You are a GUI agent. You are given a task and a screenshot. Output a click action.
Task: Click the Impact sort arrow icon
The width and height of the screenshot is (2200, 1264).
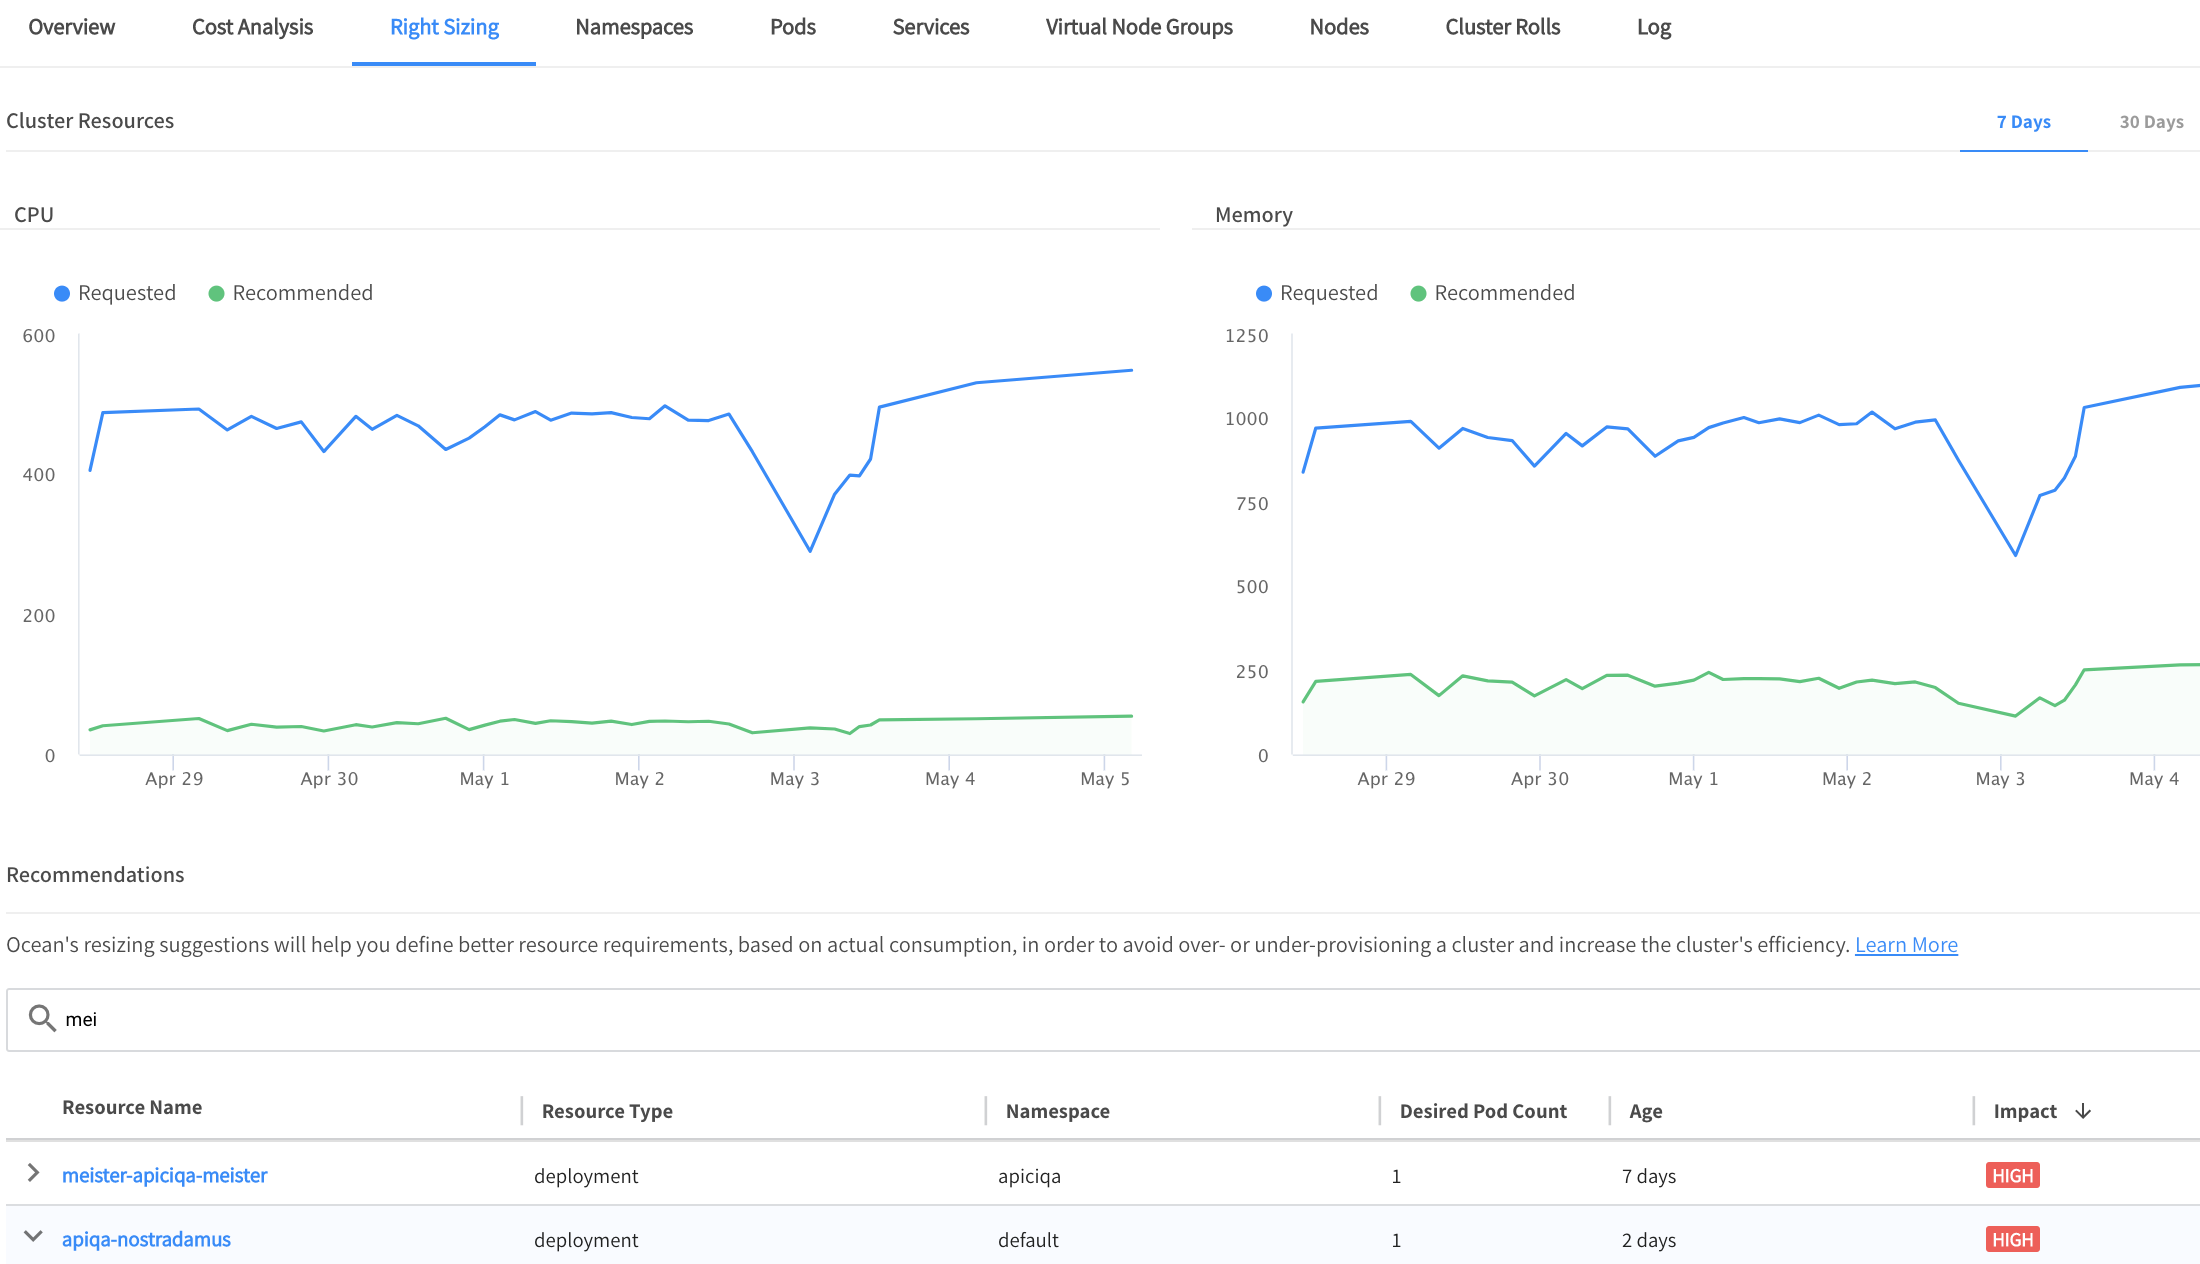coord(2083,1111)
